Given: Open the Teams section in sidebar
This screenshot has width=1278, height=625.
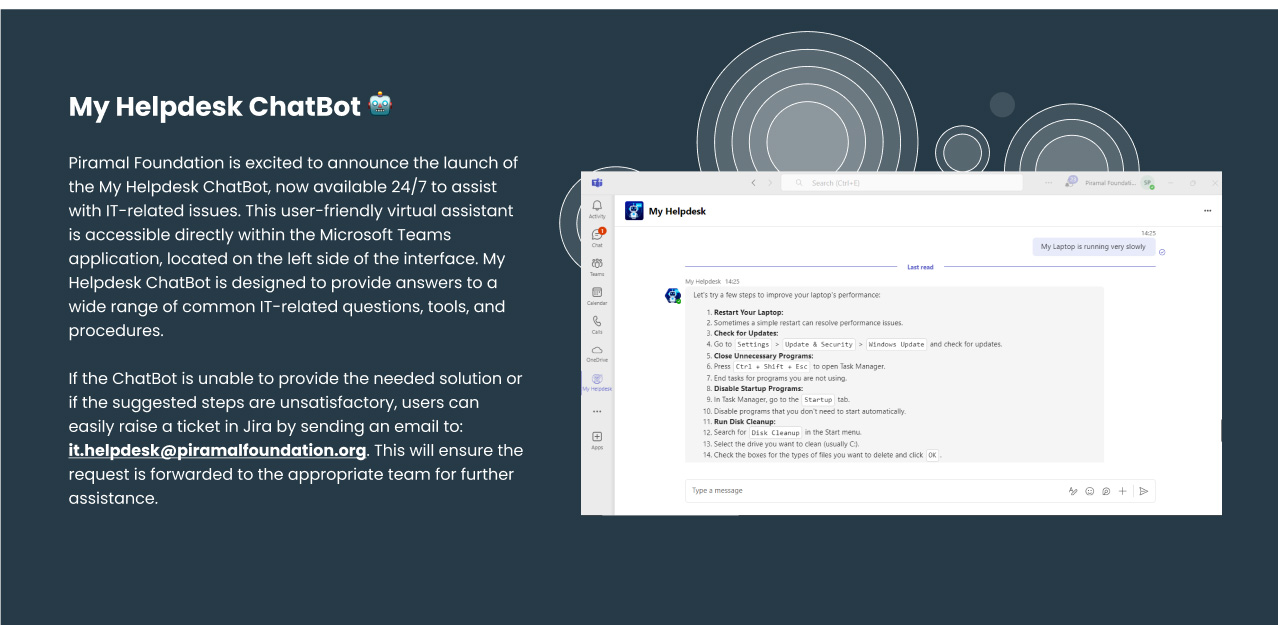Looking at the screenshot, I should 597,266.
